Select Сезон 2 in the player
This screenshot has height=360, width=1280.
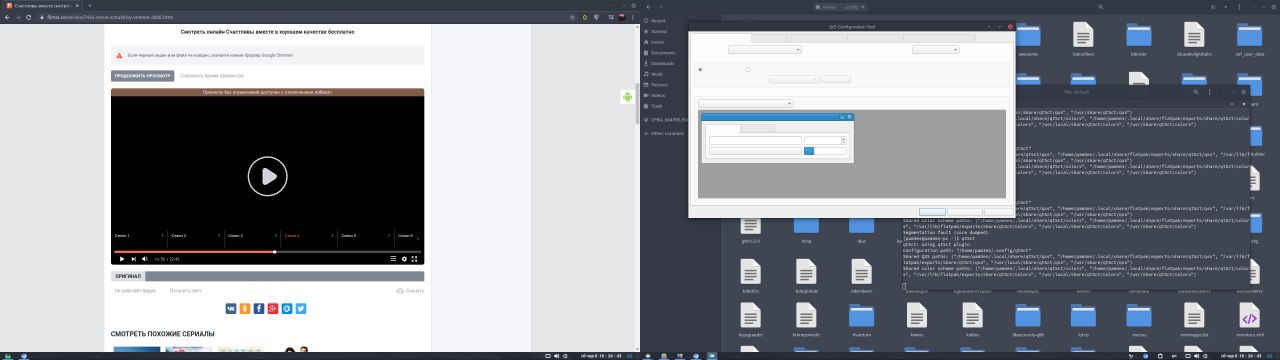179,235
